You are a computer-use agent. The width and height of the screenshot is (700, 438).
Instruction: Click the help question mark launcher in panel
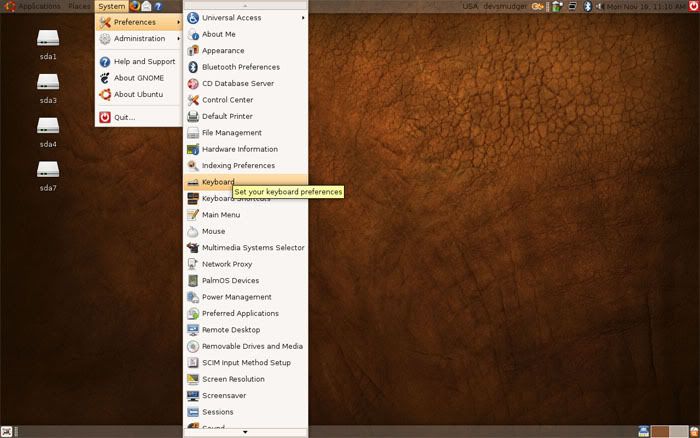[158, 6]
